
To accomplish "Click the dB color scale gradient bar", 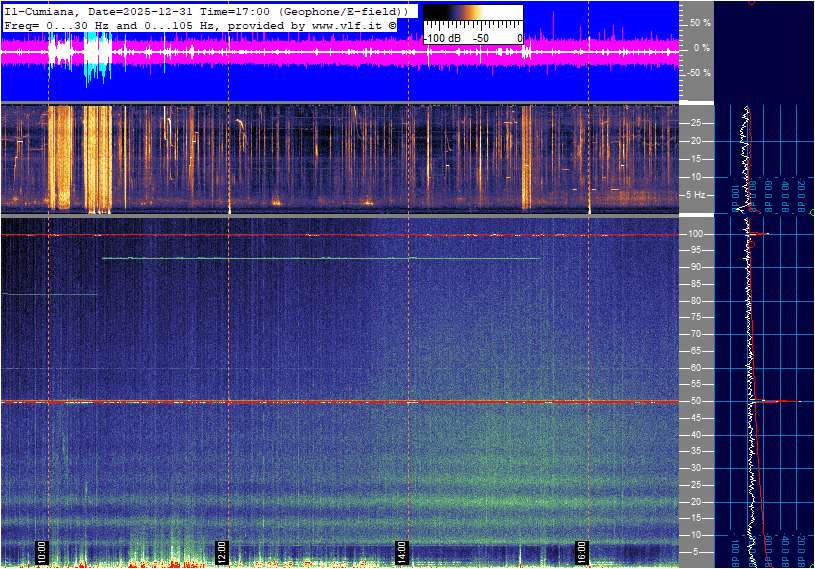I will (x=472, y=16).
